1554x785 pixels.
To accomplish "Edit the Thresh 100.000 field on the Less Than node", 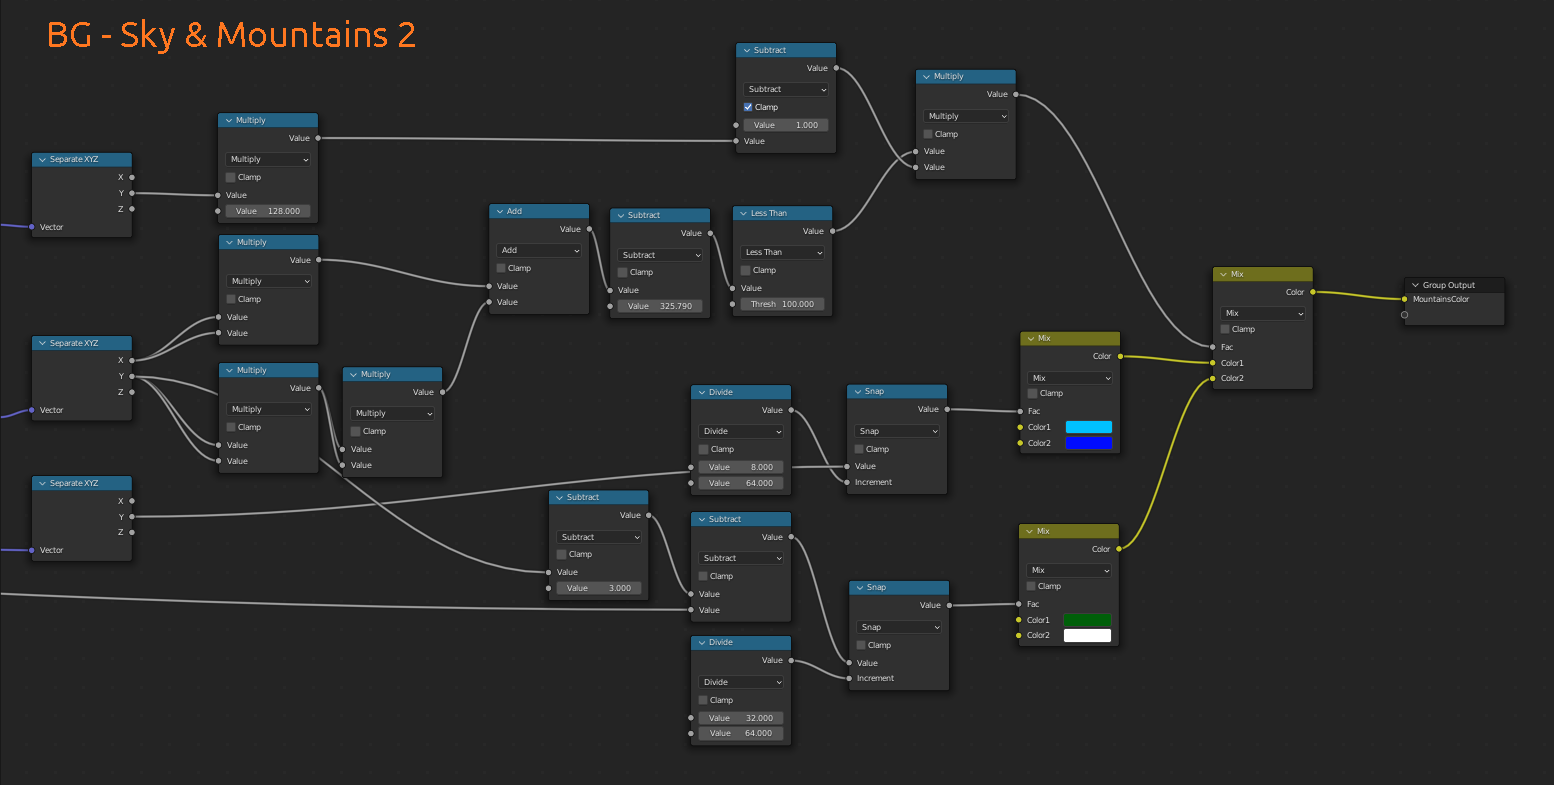I will click(781, 303).
